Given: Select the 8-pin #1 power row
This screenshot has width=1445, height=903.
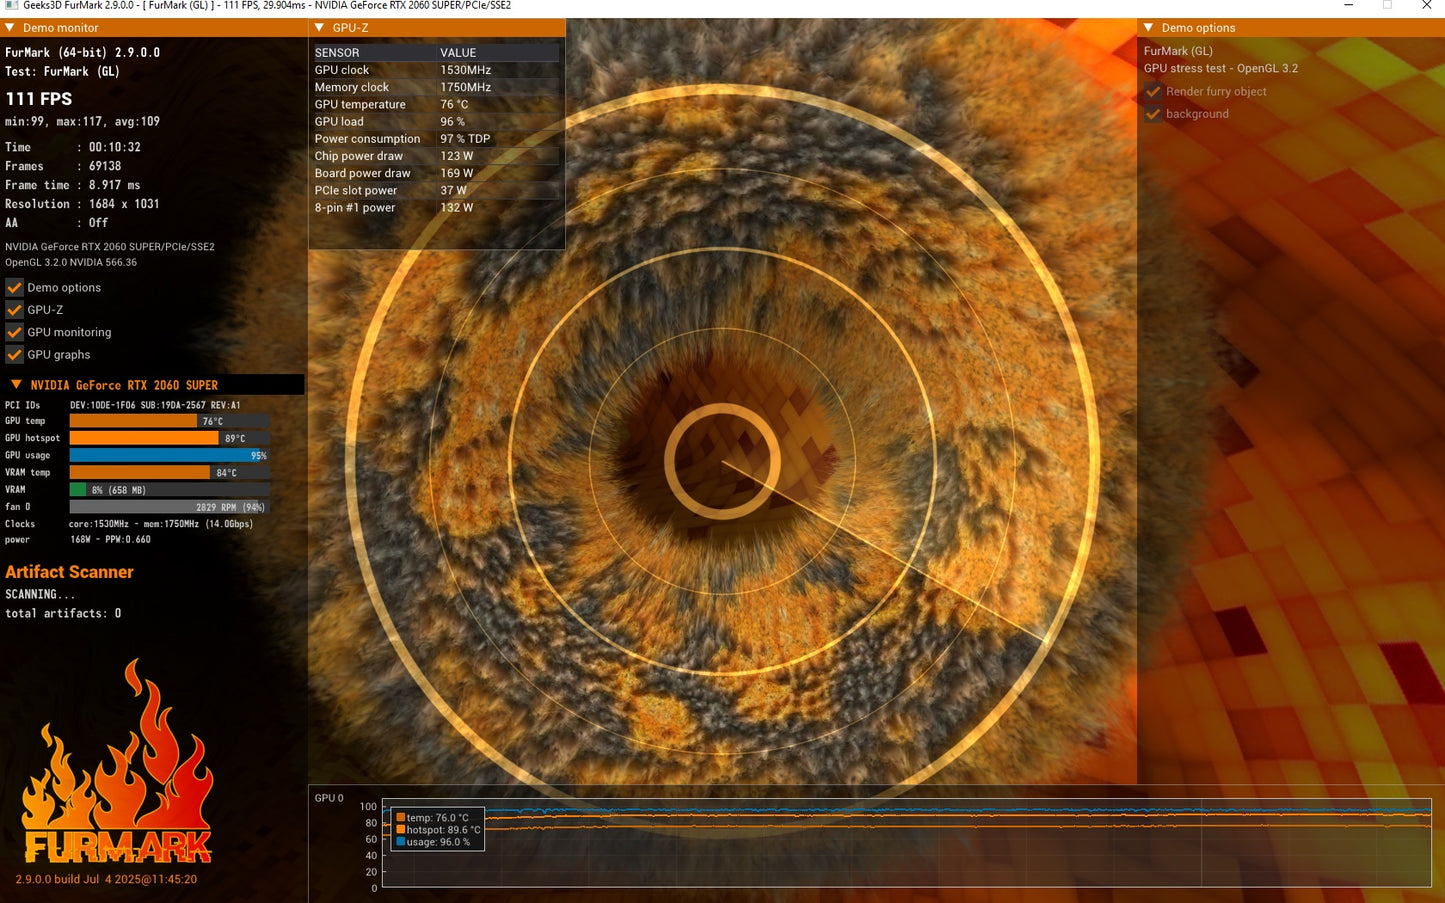Looking at the screenshot, I should pos(436,208).
